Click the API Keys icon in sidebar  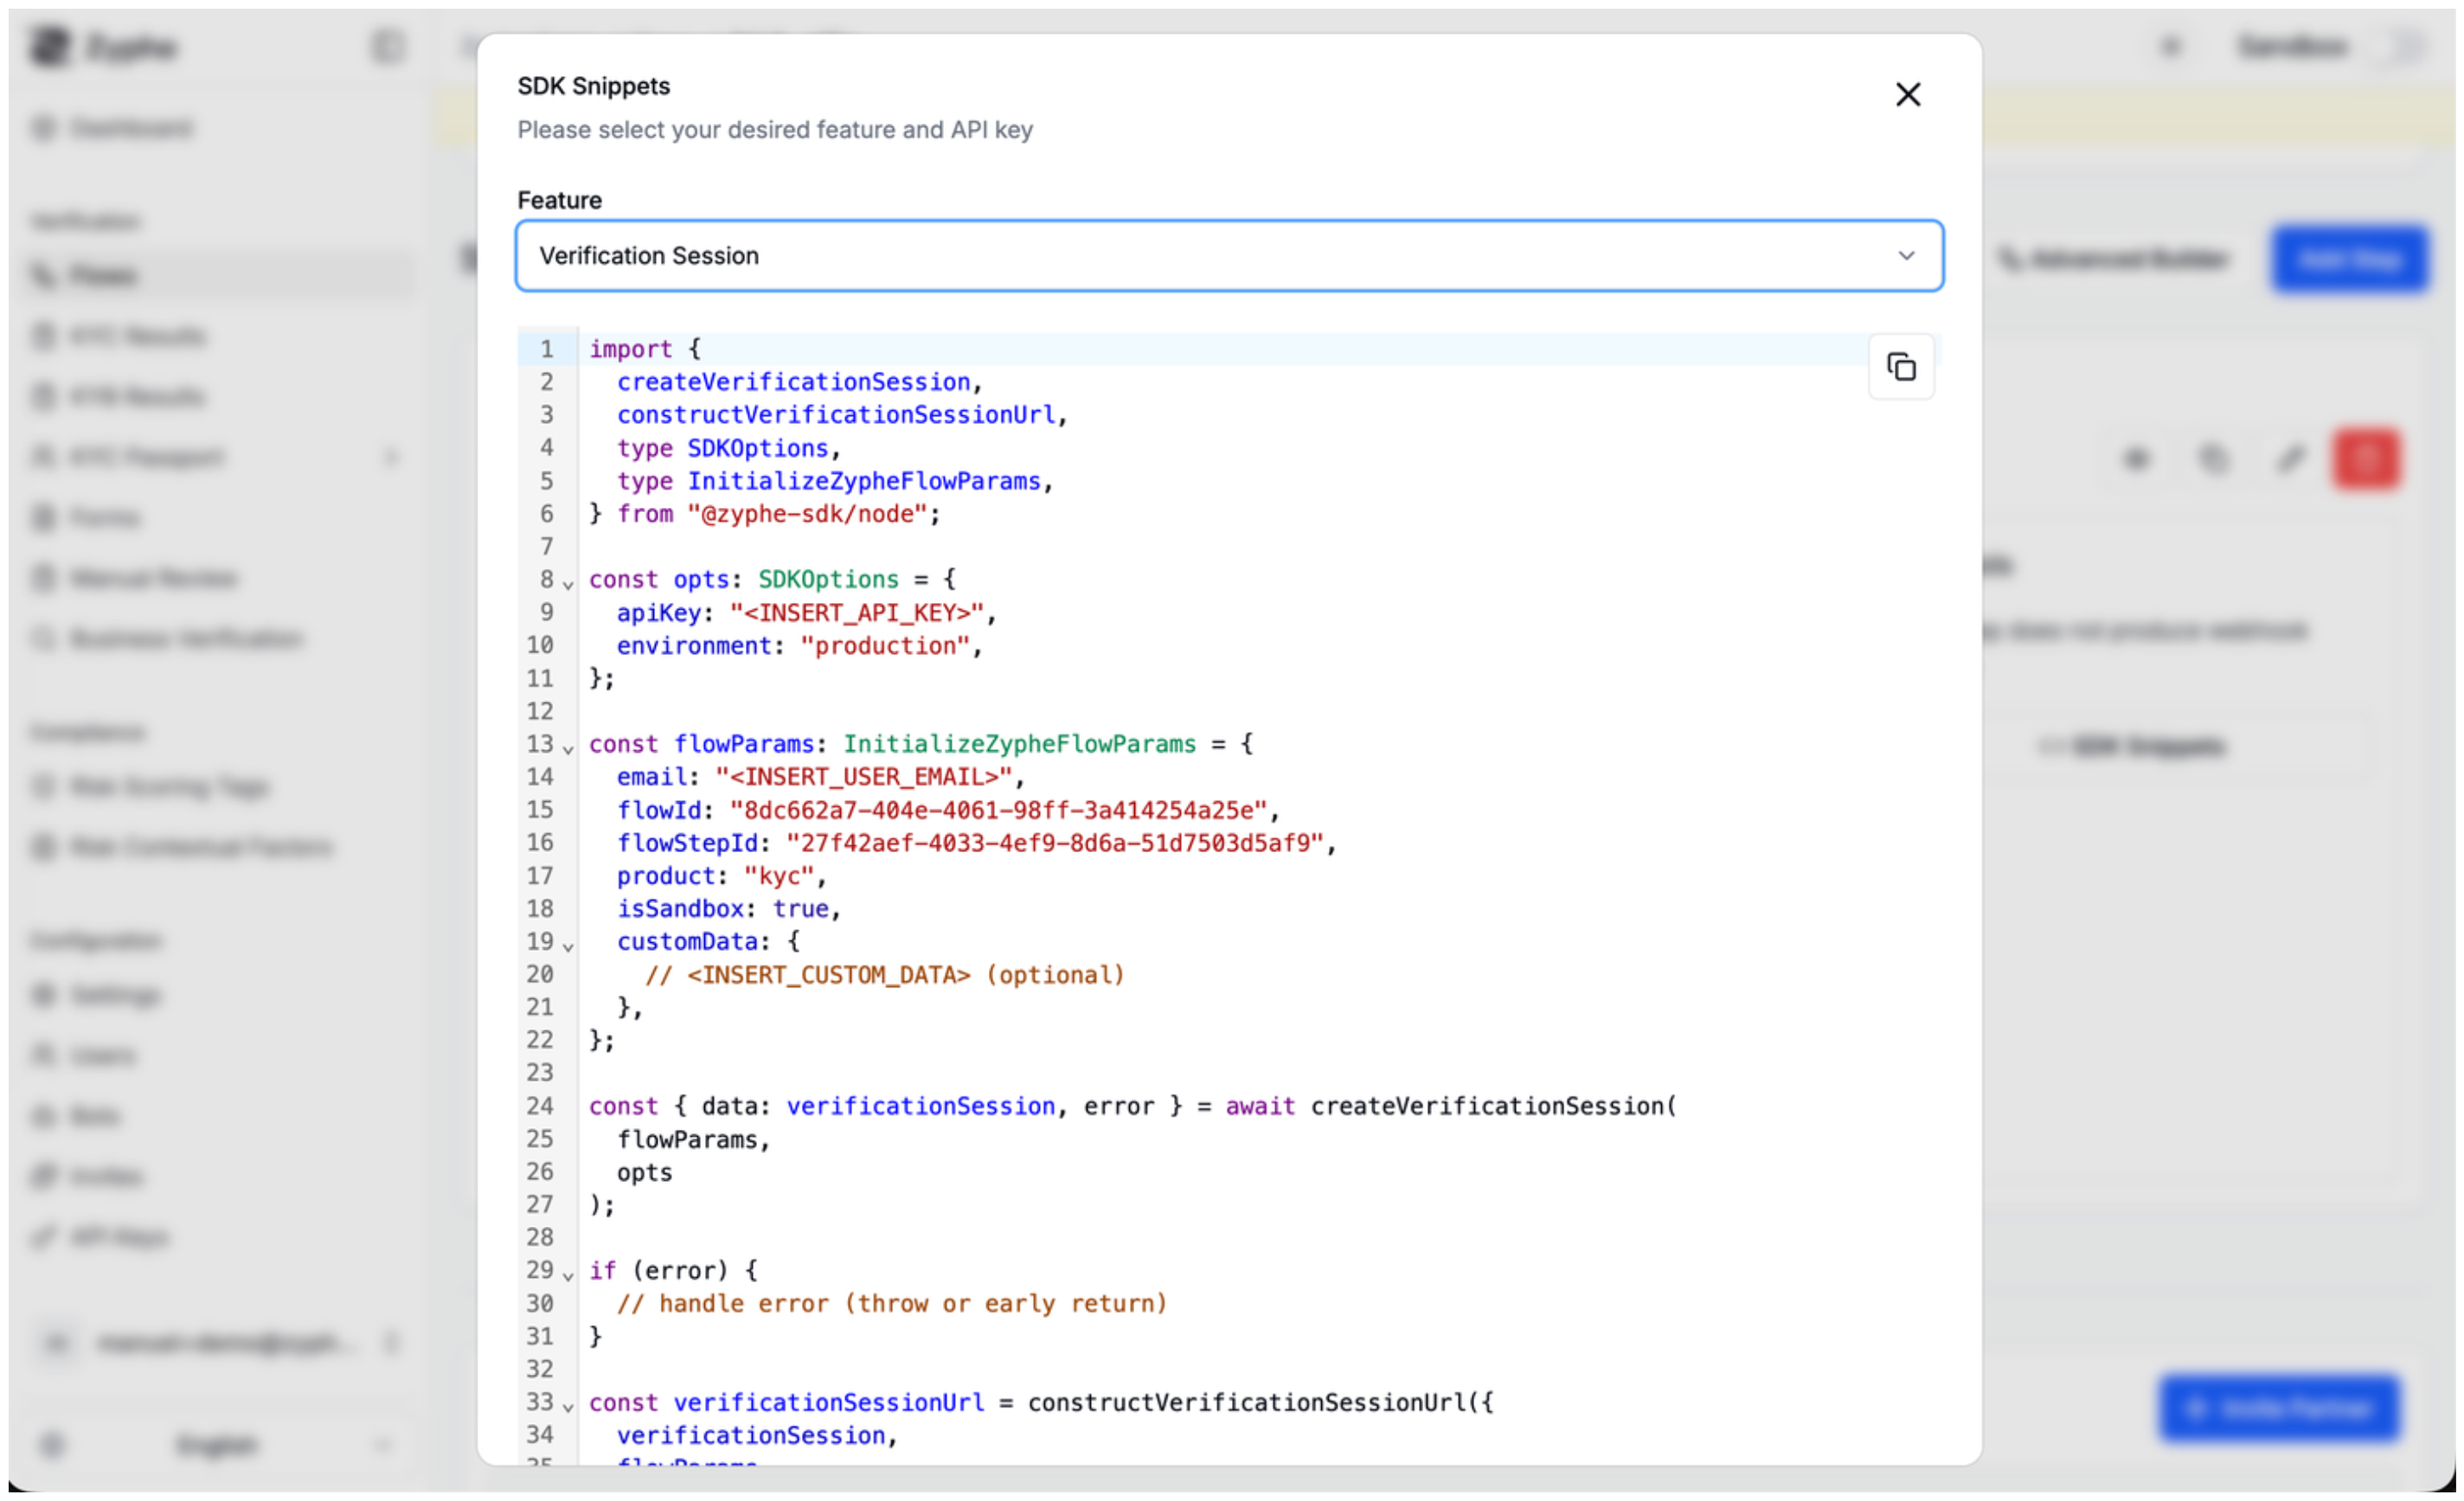pos(43,1237)
